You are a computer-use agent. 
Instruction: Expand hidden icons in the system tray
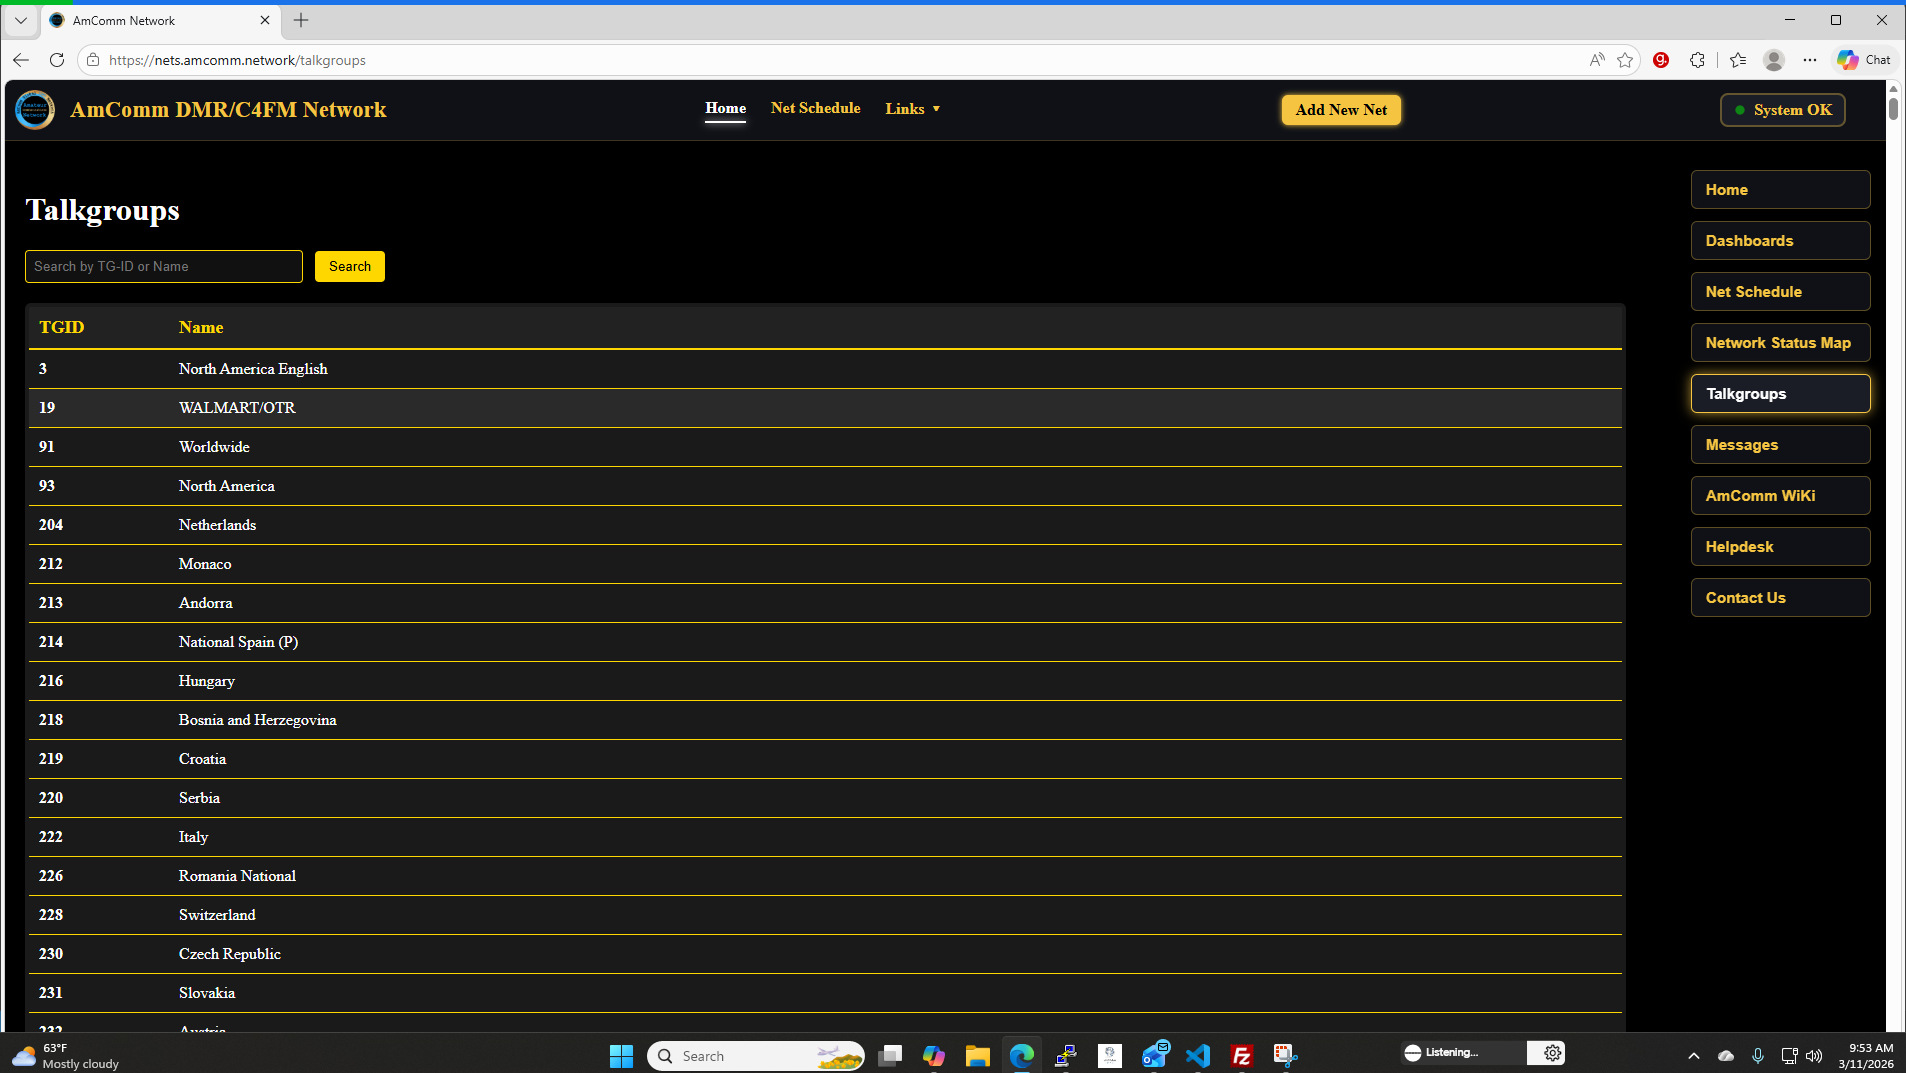[1693, 1055]
